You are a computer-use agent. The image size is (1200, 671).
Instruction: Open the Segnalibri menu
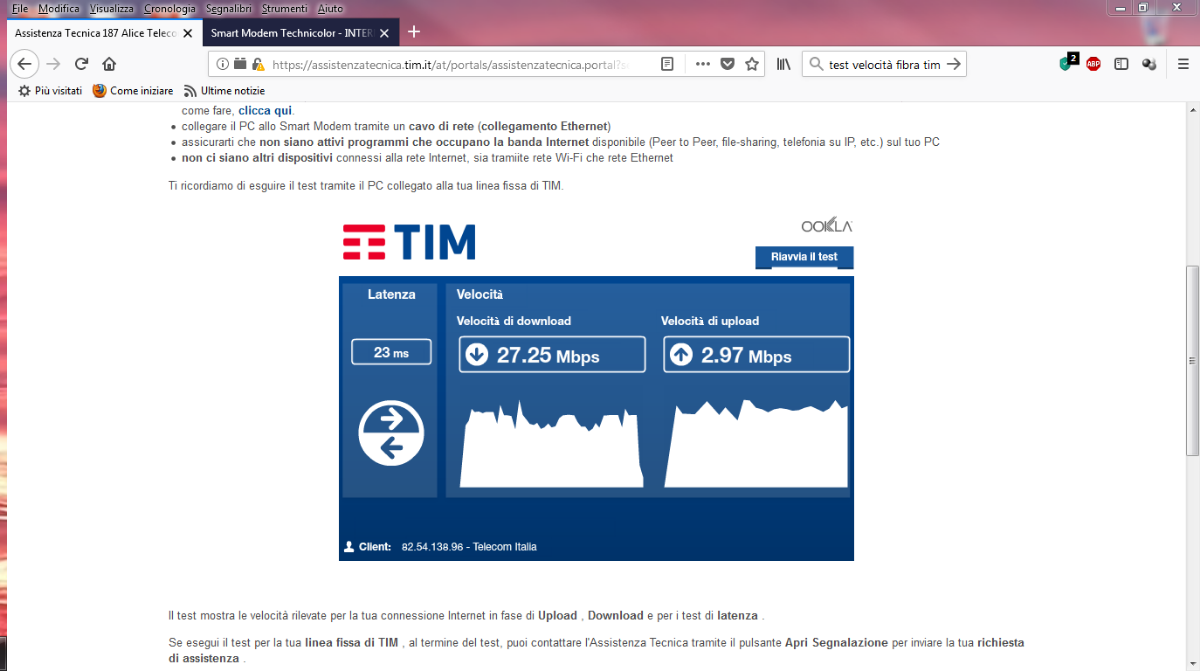click(229, 7)
